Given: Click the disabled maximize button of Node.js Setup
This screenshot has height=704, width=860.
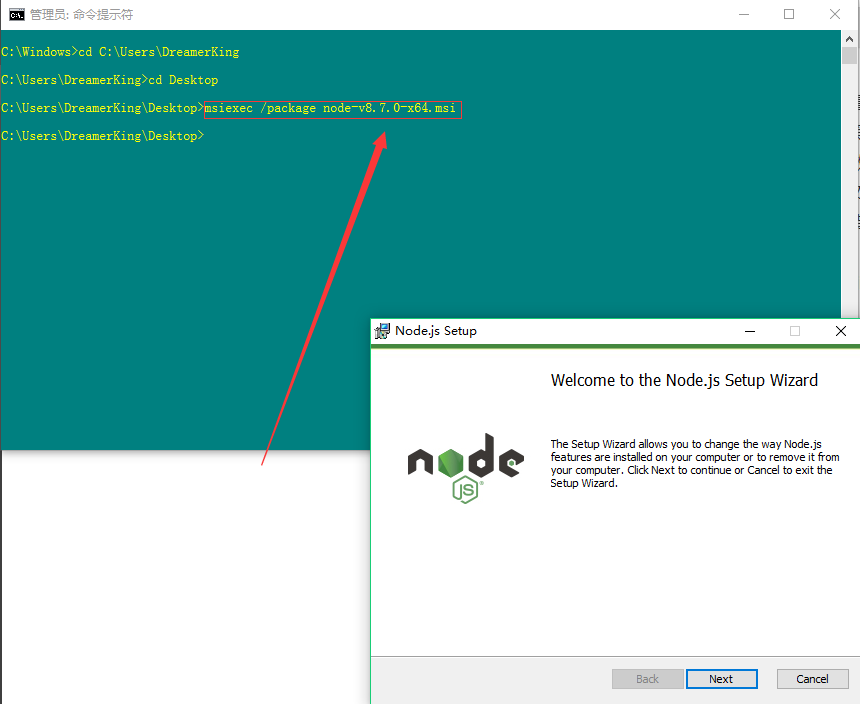Looking at the screenshot, I should click(x=795, y=331).
